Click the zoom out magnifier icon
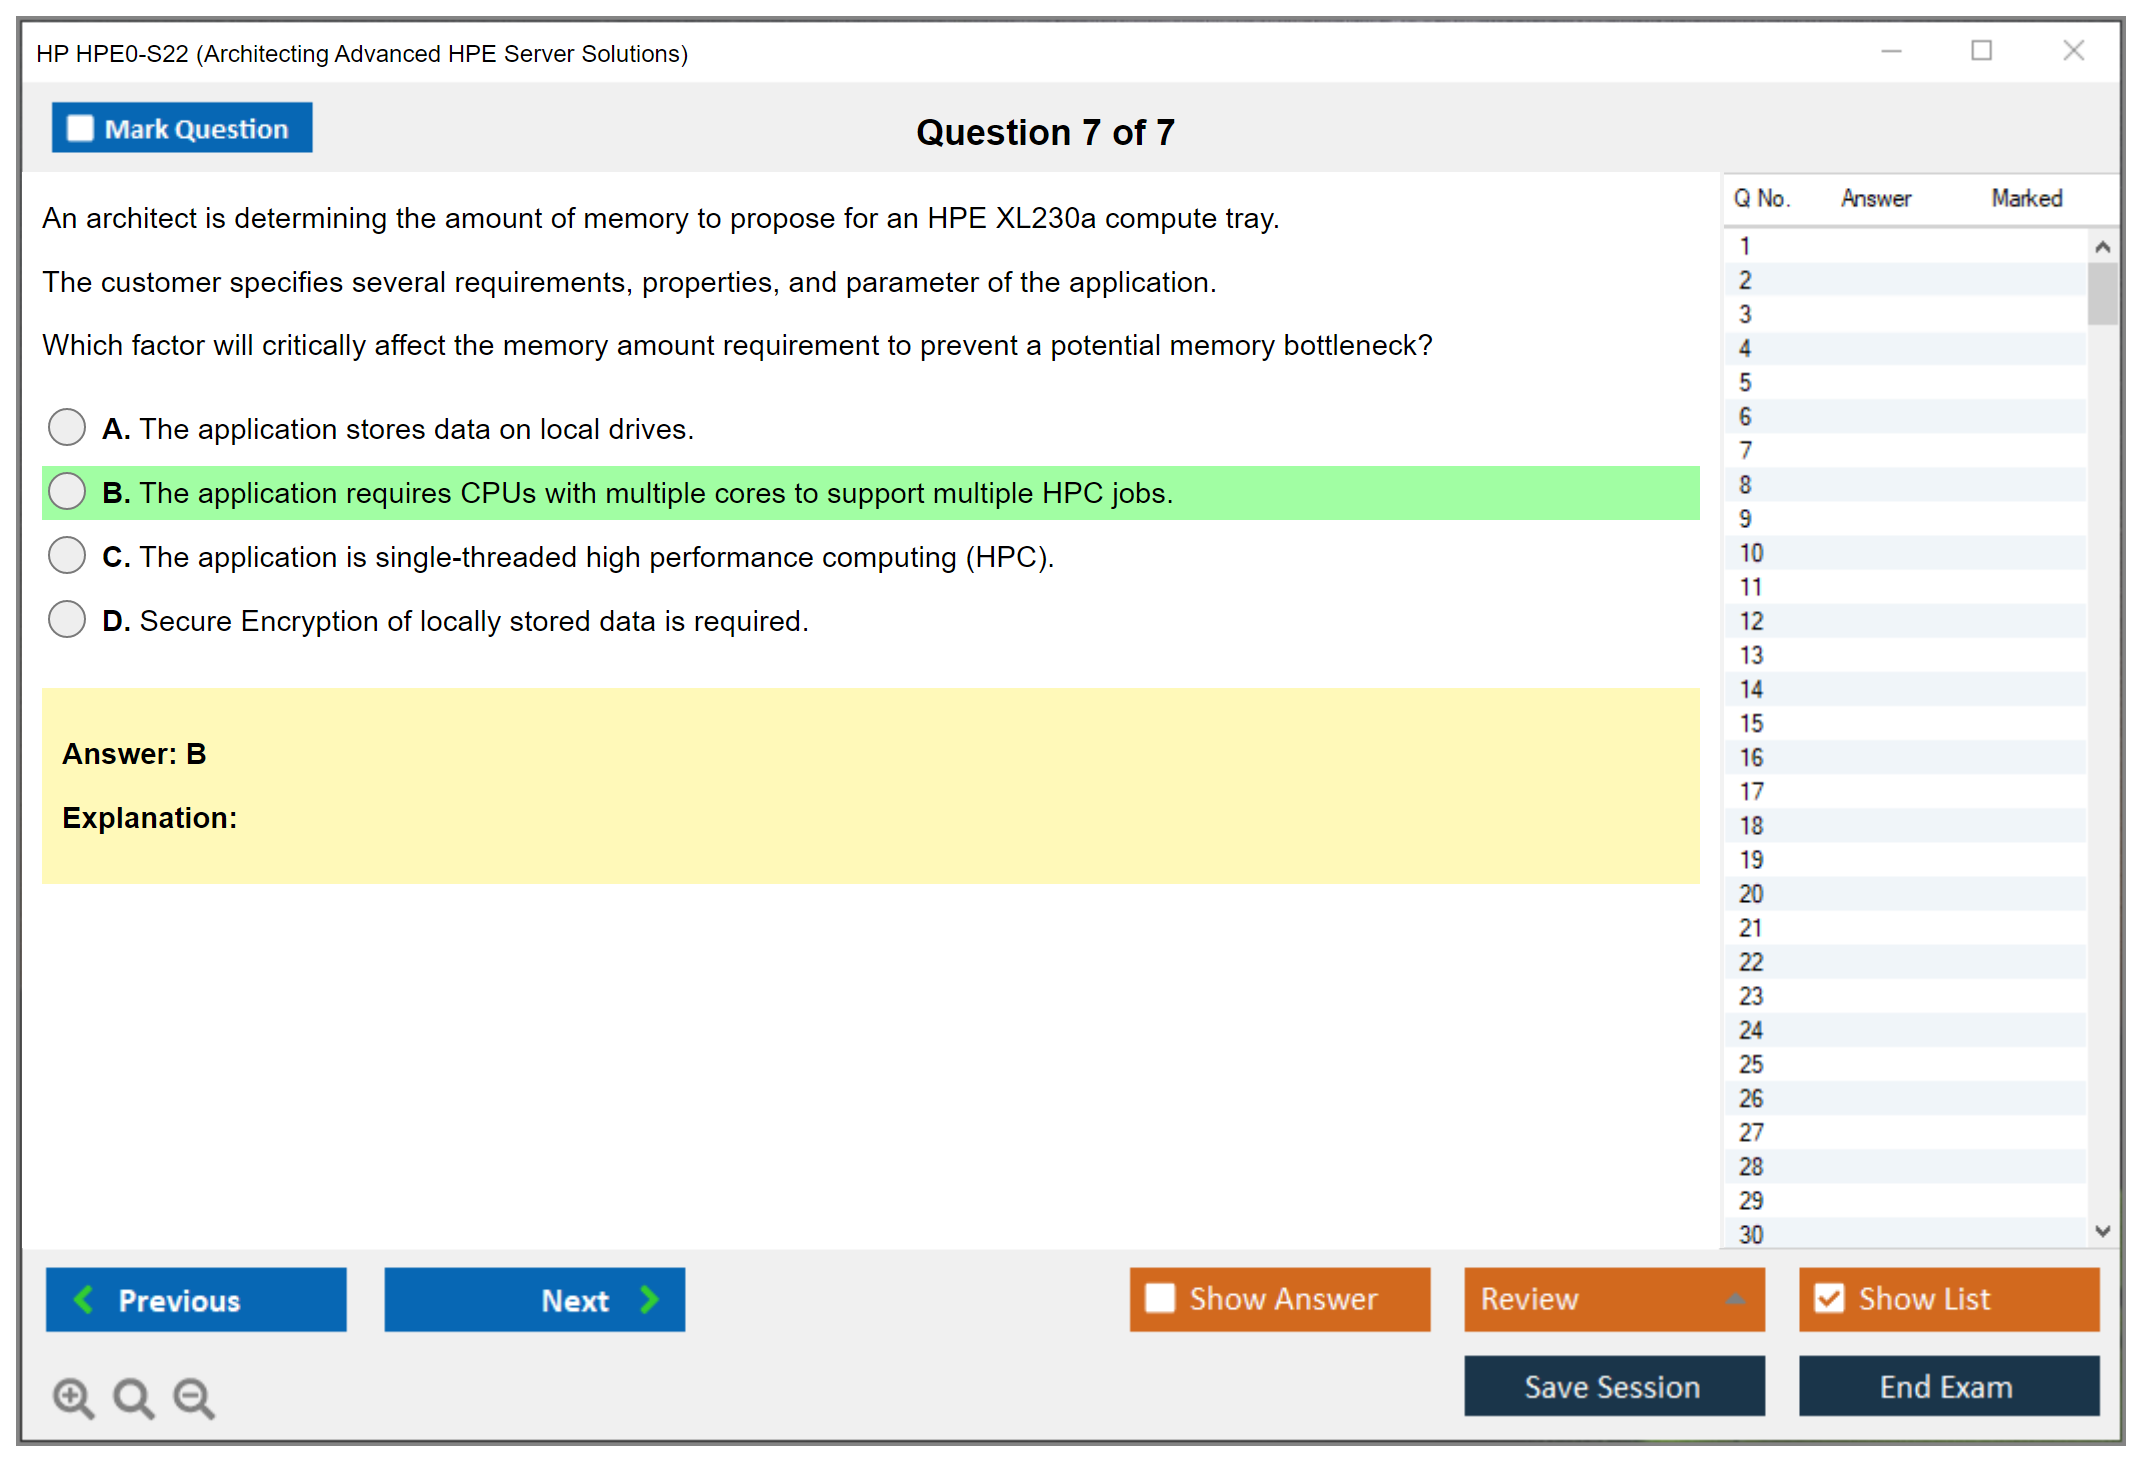The image size is (2150, 1470). [194, 1397]
